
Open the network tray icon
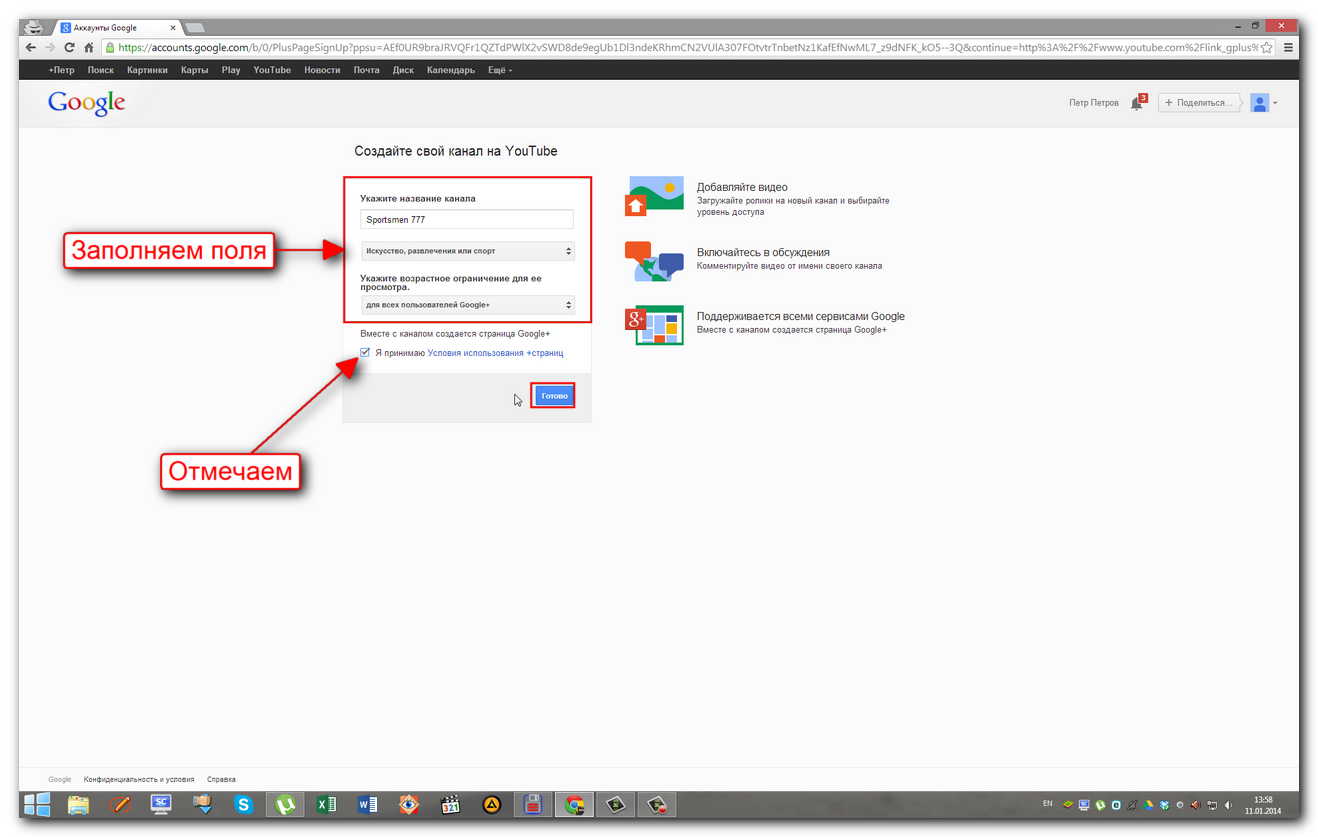pyautogui.click(x=1212, y=804)
